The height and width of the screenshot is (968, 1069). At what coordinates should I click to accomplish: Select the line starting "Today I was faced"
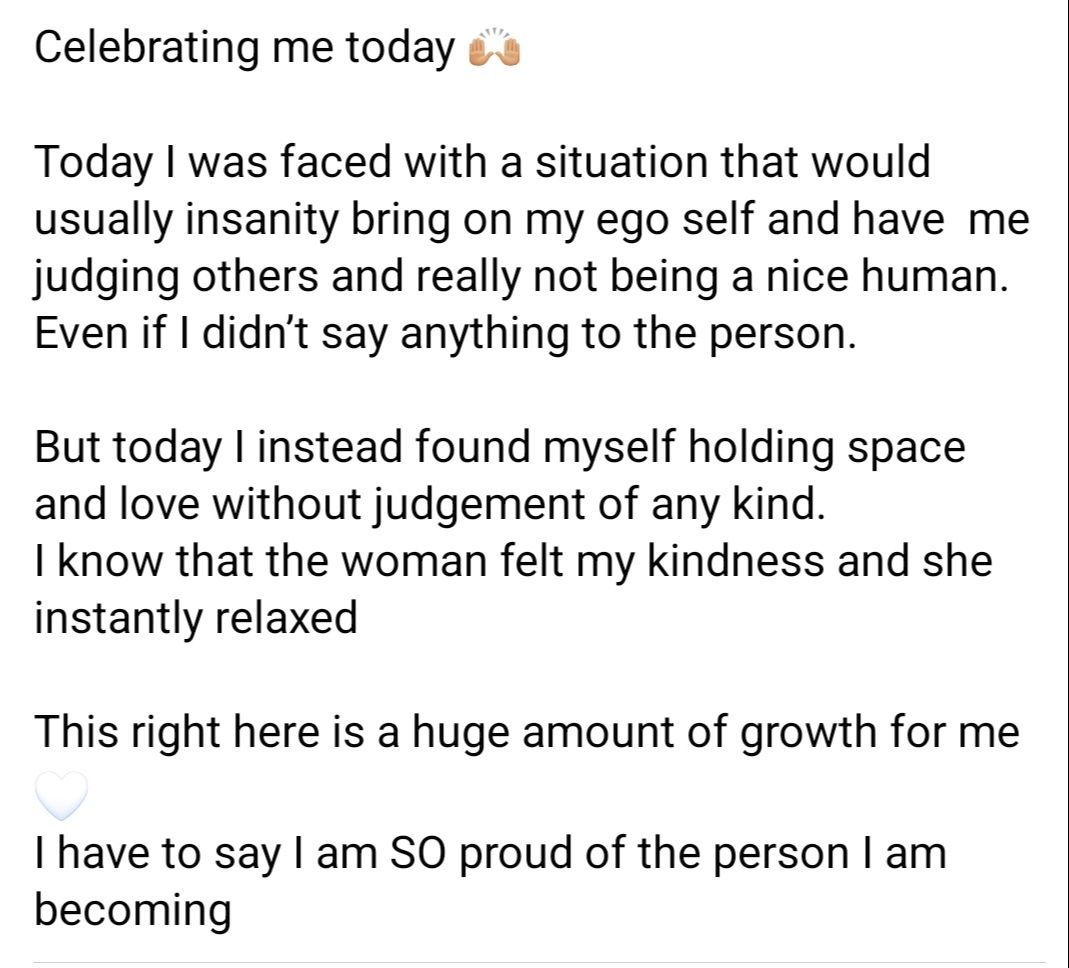[482, 164]
